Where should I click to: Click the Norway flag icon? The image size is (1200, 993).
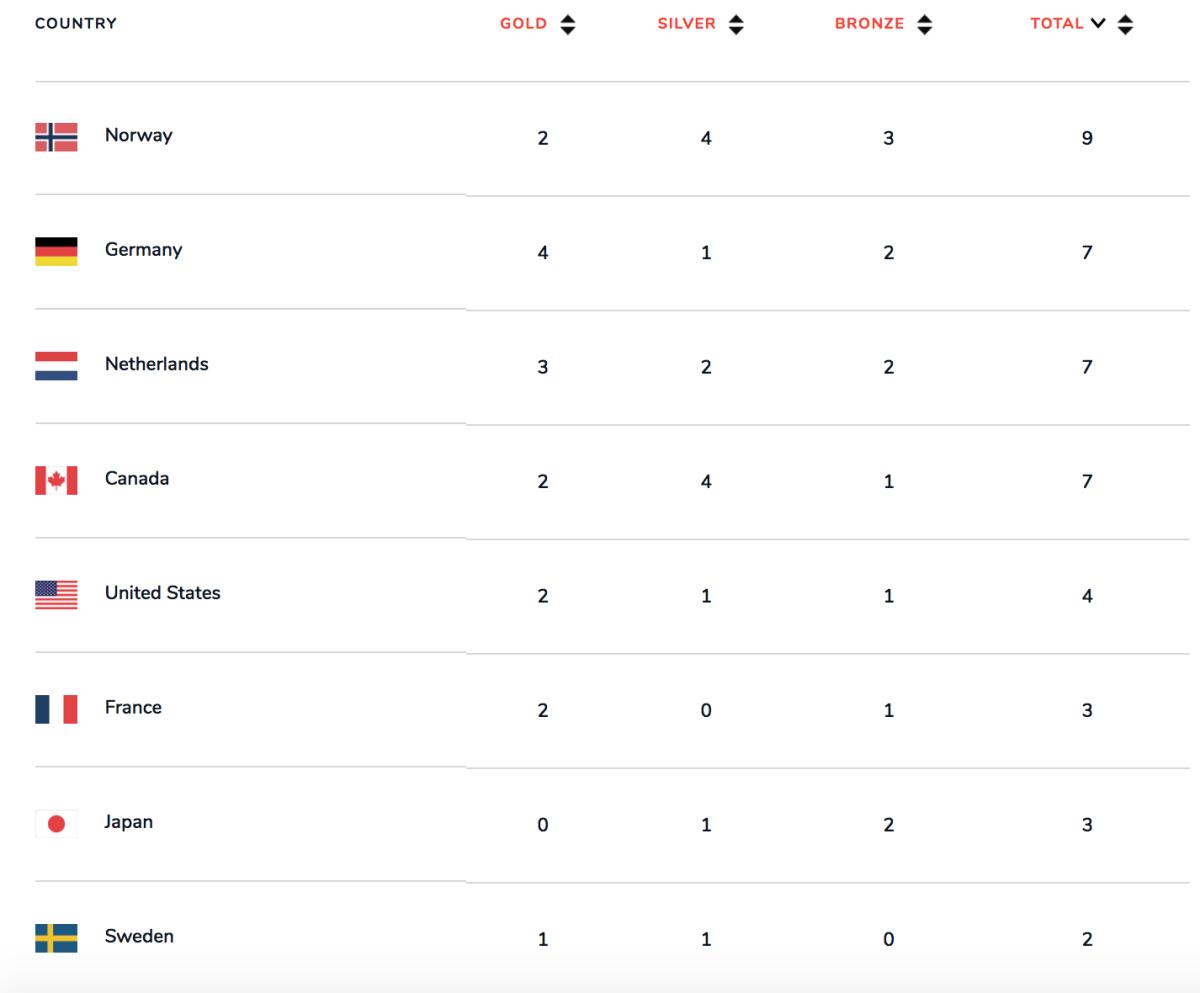pos(56,137)
